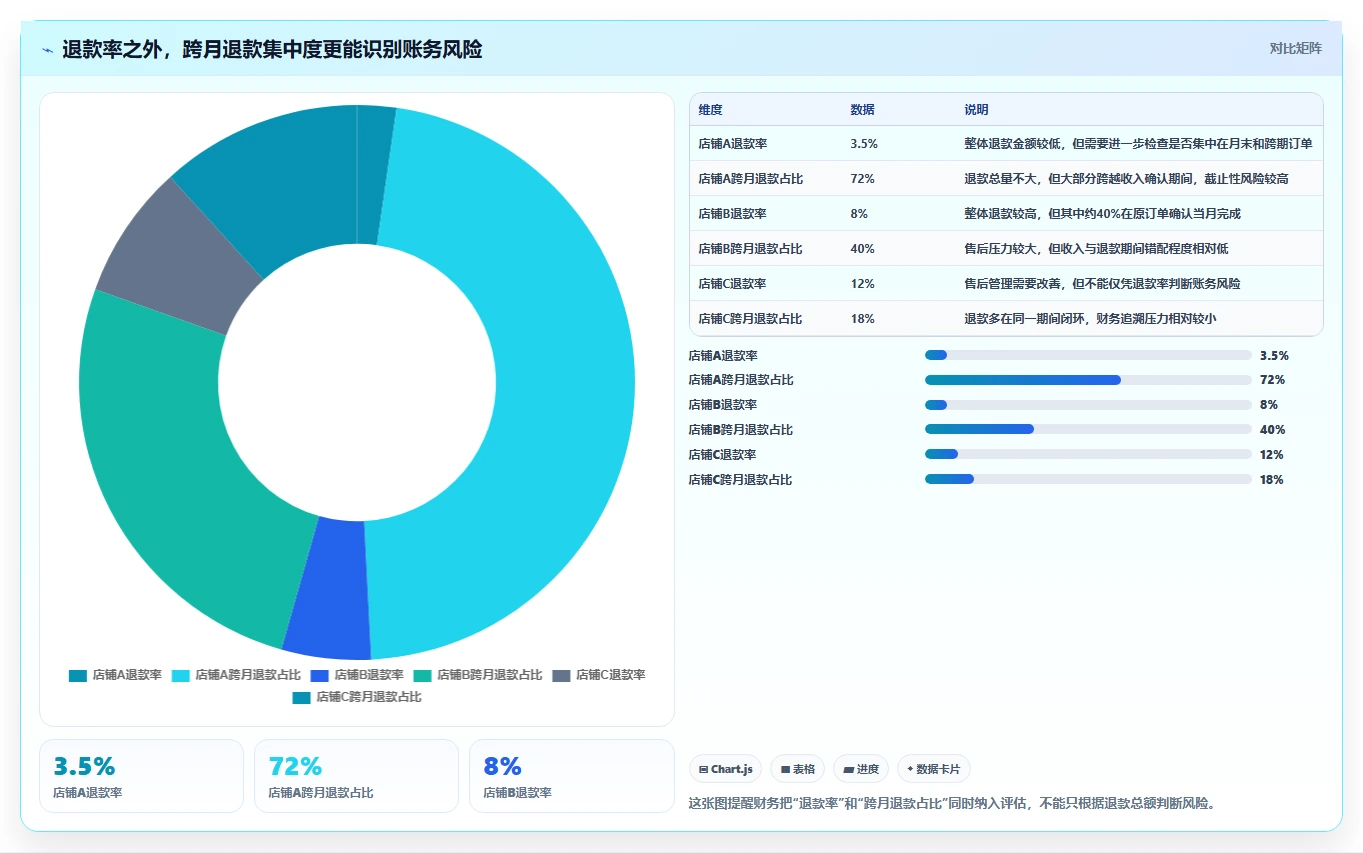Screen dimensions: 1363x853
Task: Click the footer summary sentence
Action: click(952, 803)
